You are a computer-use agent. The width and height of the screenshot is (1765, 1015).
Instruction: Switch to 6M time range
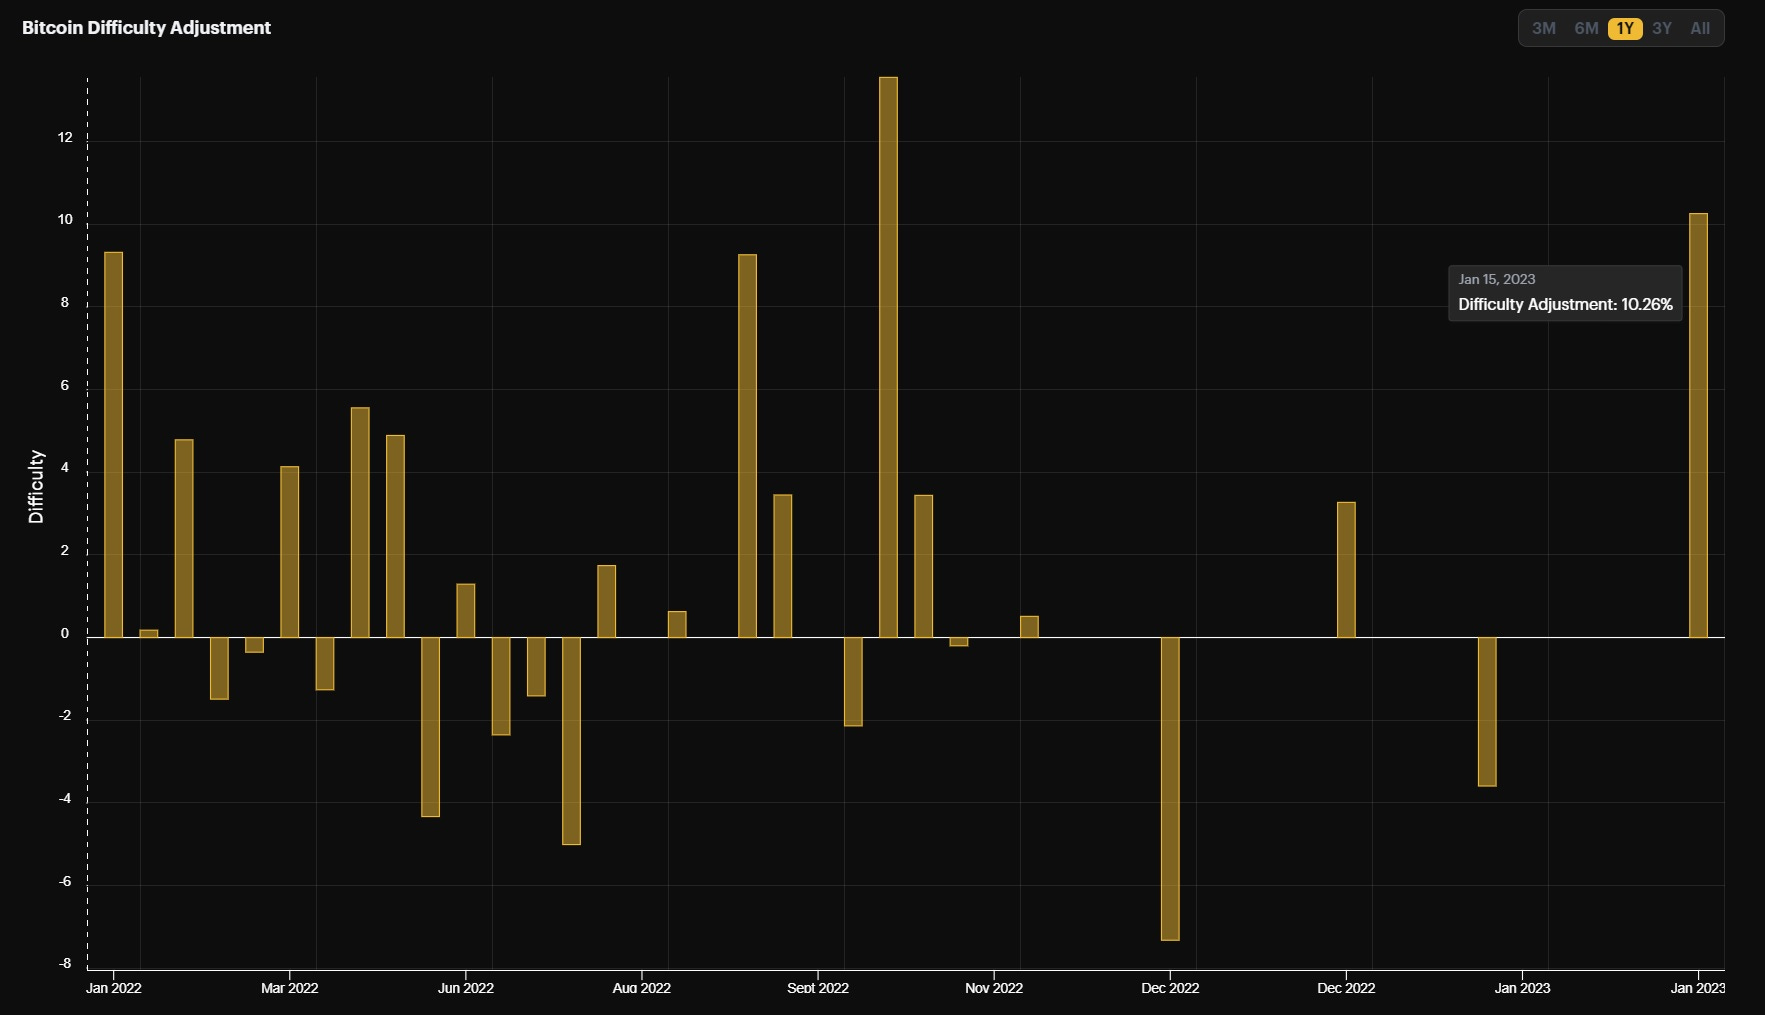1586,28
